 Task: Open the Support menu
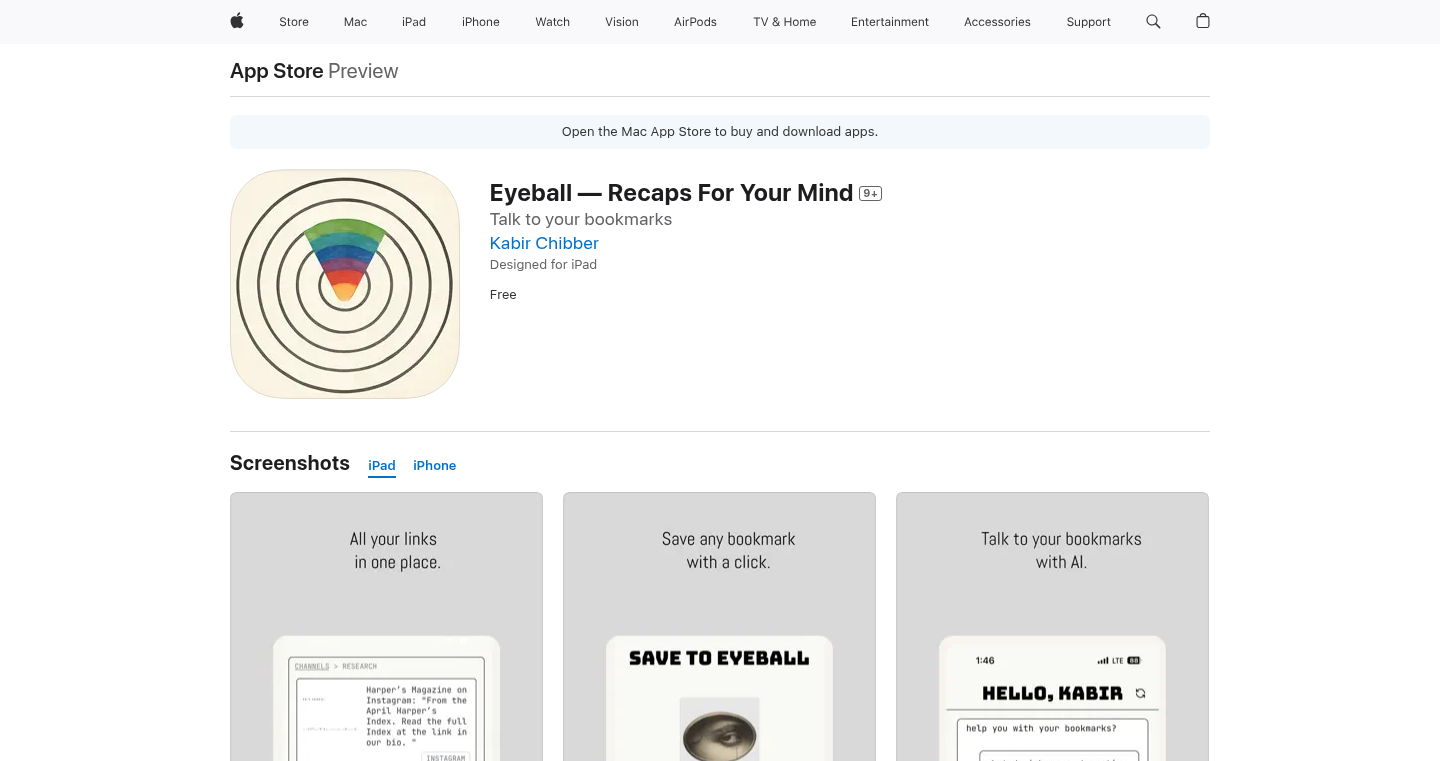coord(1088,22)
